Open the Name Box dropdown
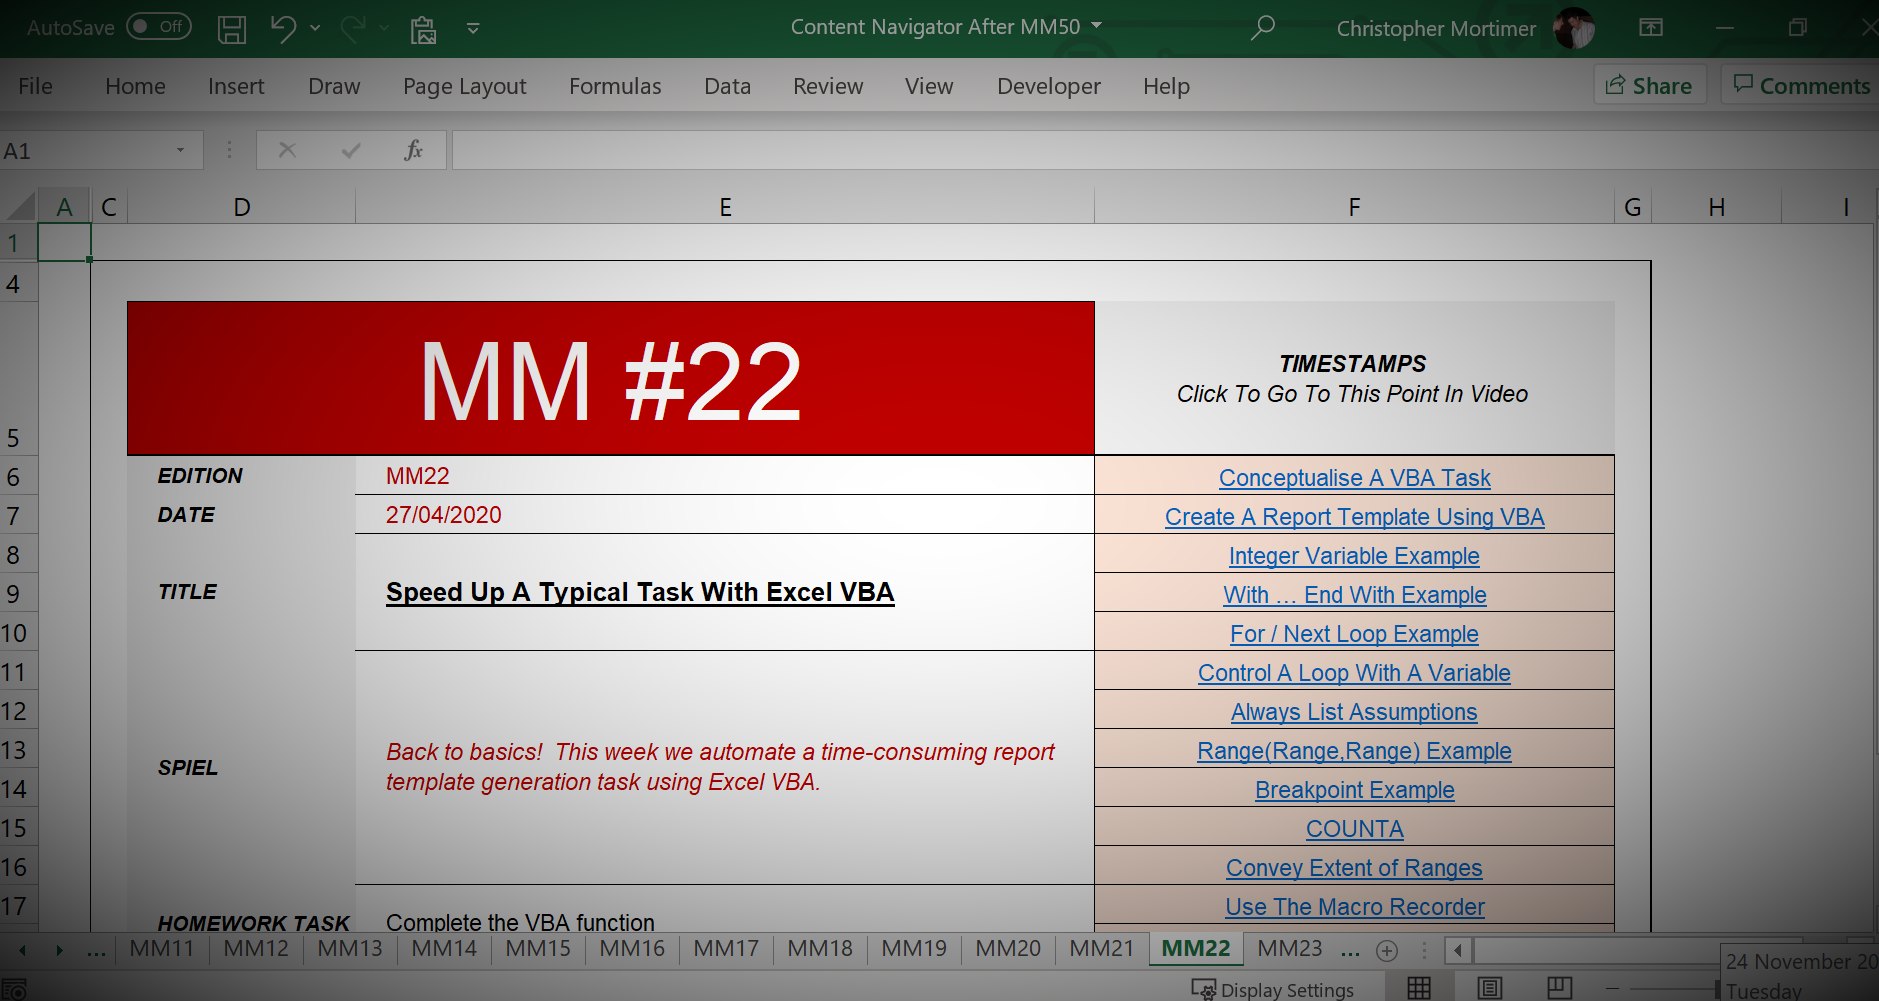This screenshot has width=1879, height=1001. click(181, 151)
